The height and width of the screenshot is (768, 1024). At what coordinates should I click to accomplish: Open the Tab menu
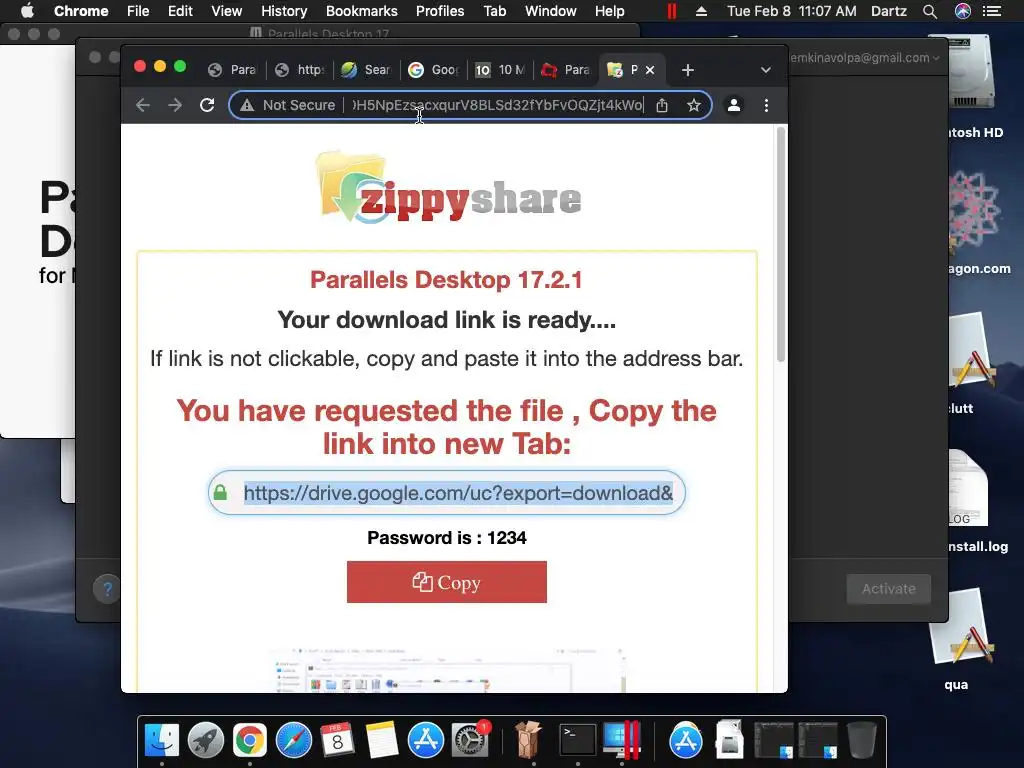click(x=494, y=11)
